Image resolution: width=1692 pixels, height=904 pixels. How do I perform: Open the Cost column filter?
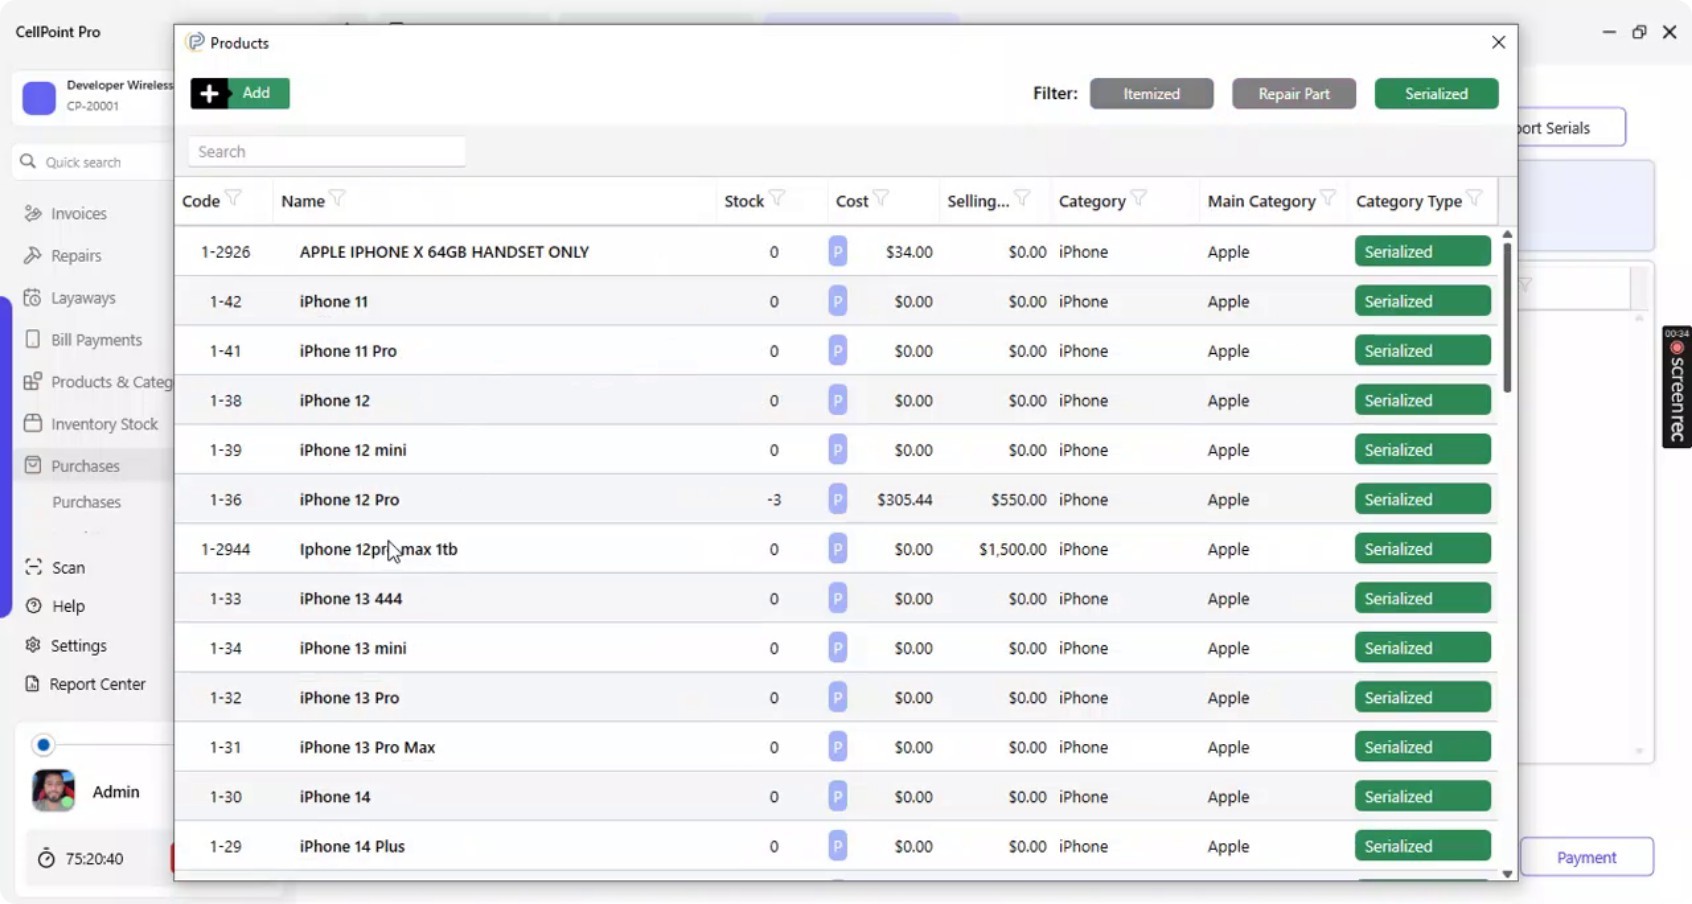(x=881, y=198)
